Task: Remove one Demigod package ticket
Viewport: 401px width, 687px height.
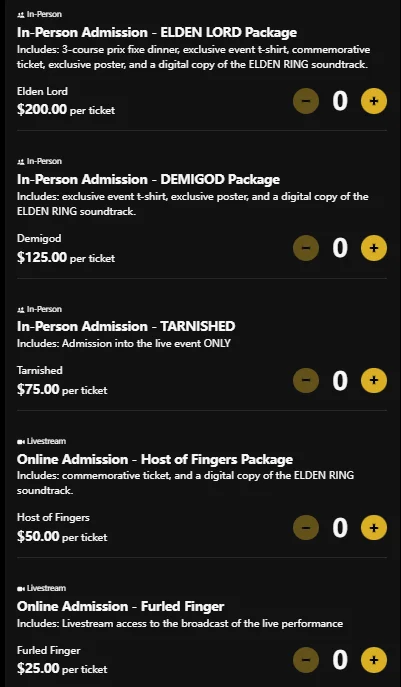Action: pos(306,248)
